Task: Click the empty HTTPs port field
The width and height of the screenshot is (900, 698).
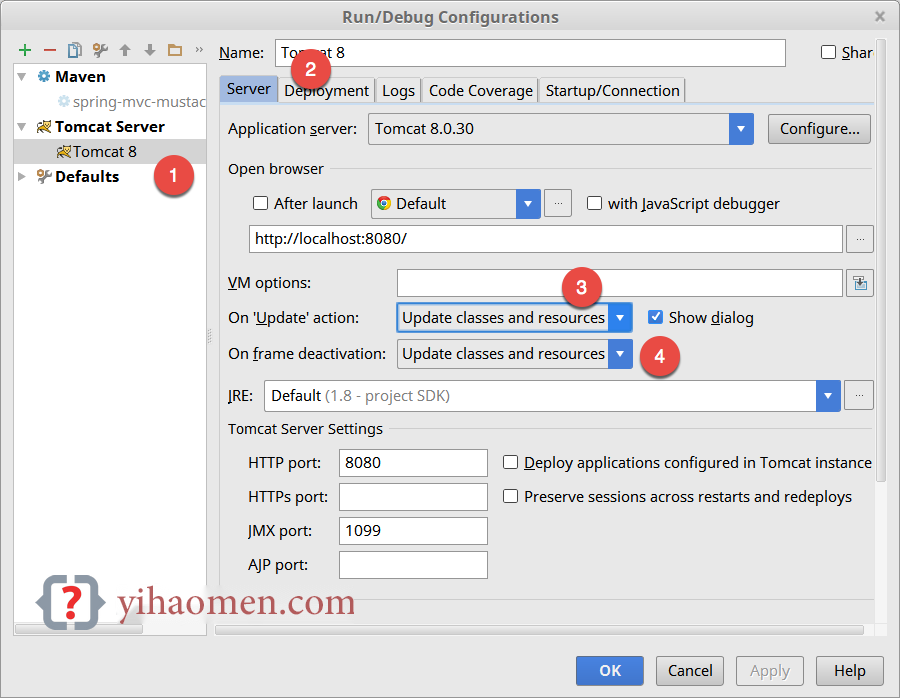Action: [x=413, y=497]
